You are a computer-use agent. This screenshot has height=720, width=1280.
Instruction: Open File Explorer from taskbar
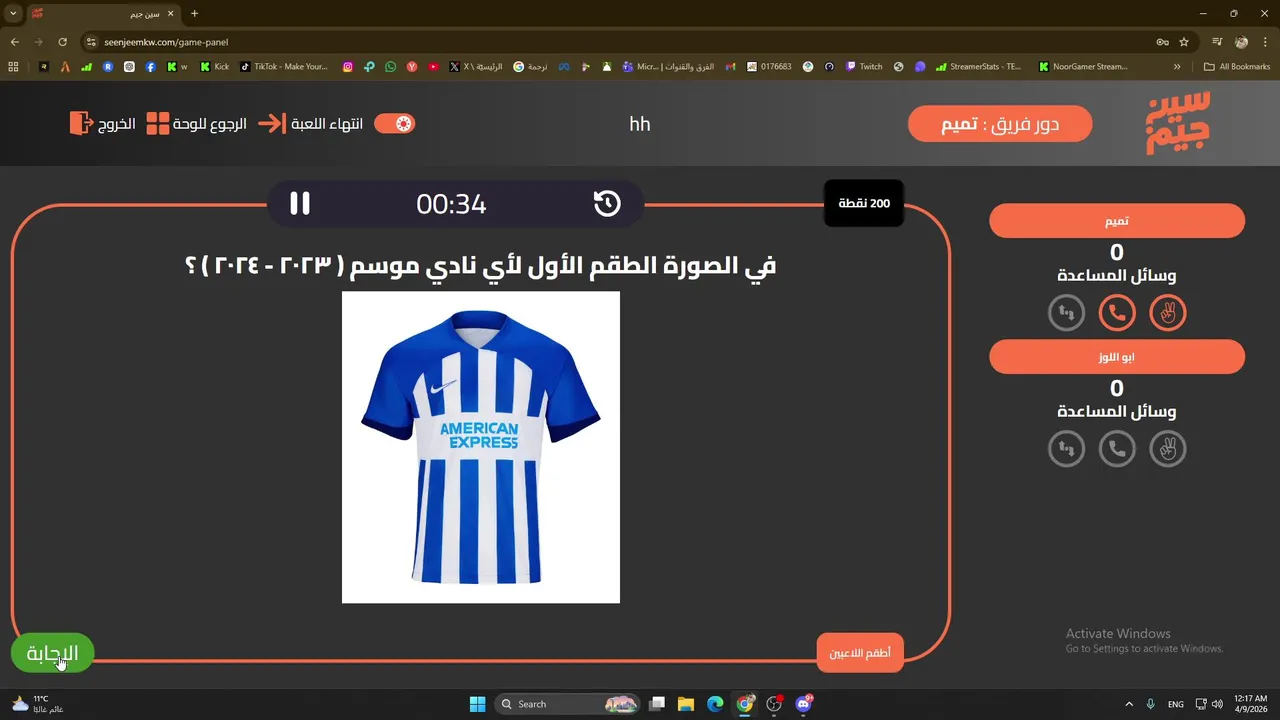coord(686,704)
